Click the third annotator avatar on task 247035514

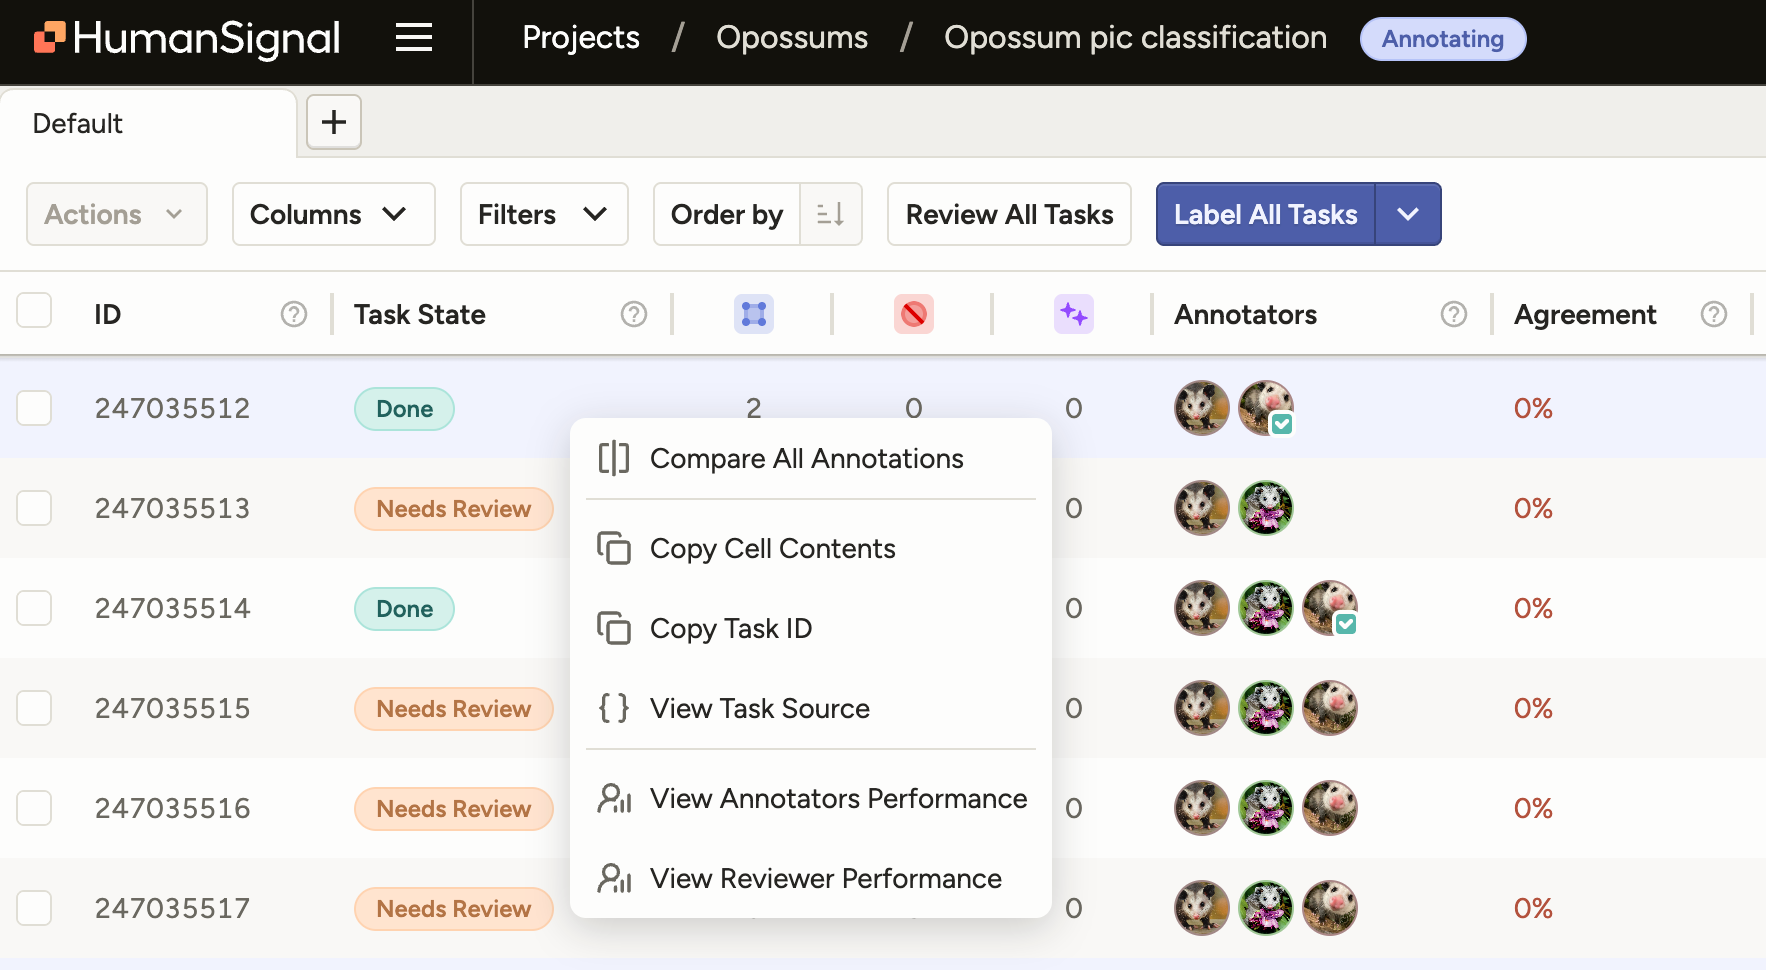[x=1330, y=608]
